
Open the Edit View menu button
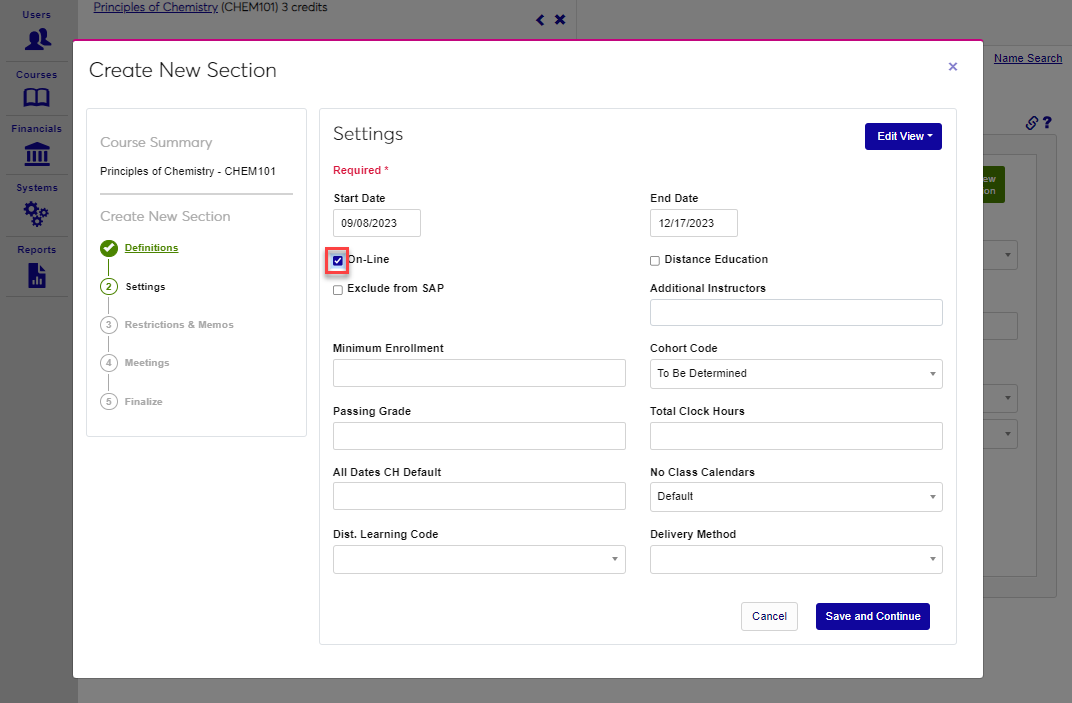click(x=902, y=136)
